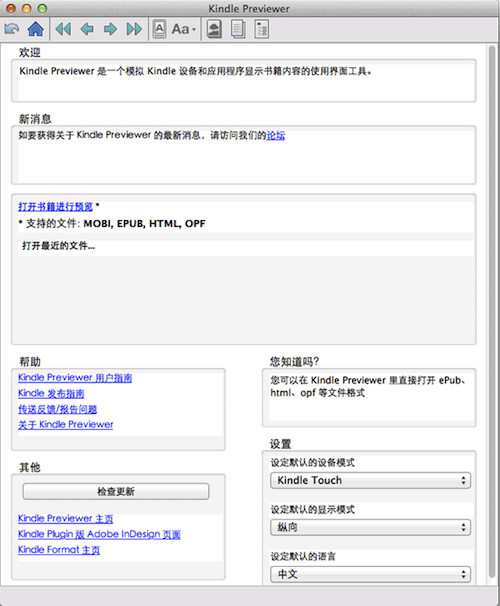Viewport: 500px width, 606px height.
Task: Click the 打开最近的文件... row
Action: [246, 246]
